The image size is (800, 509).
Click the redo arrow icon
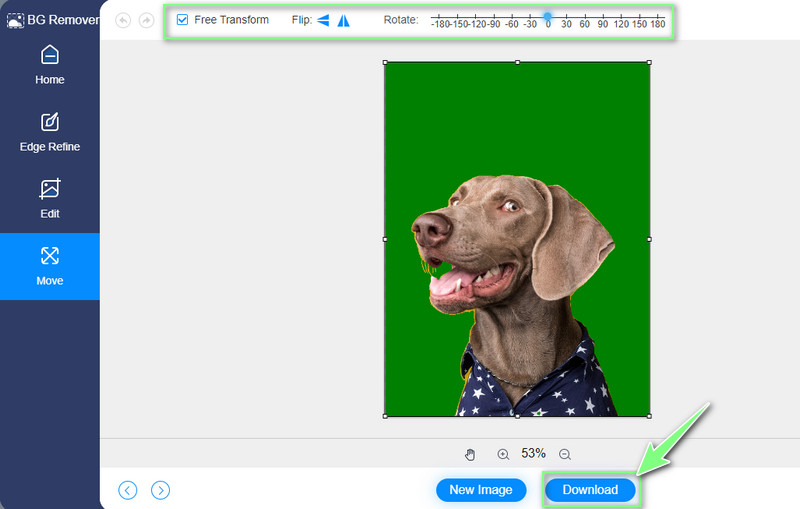(x=146, y=20)
